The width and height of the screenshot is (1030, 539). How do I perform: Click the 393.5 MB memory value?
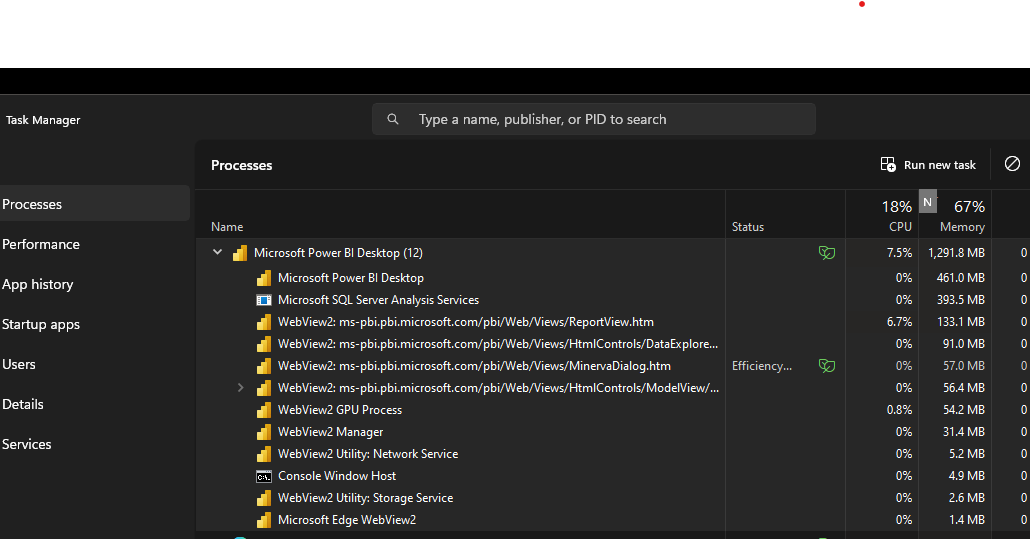pyautogui.click(x=960, y=300)
